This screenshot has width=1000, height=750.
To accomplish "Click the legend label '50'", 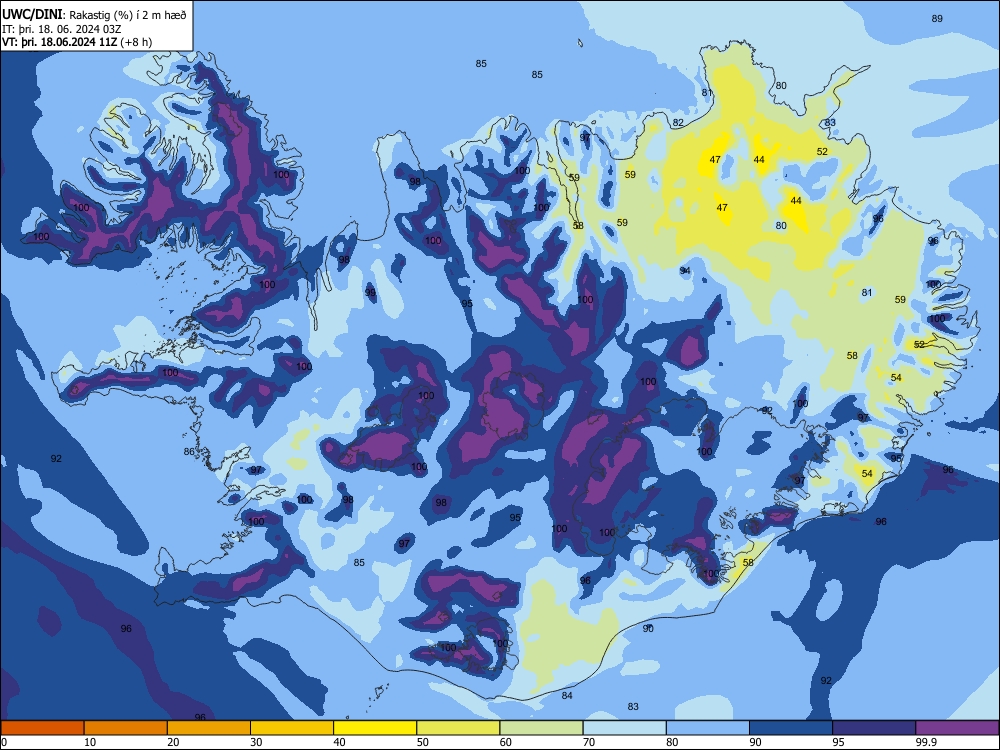I will click(x=423, y=742).
